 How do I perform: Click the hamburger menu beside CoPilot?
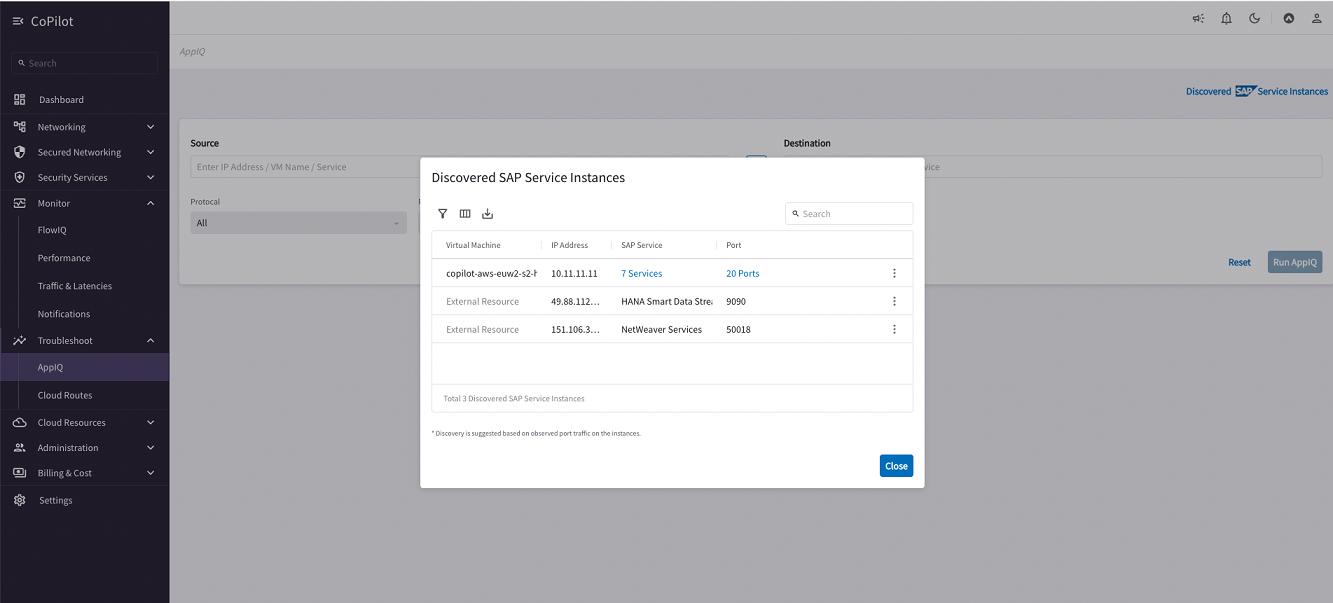tap(17, 20)
